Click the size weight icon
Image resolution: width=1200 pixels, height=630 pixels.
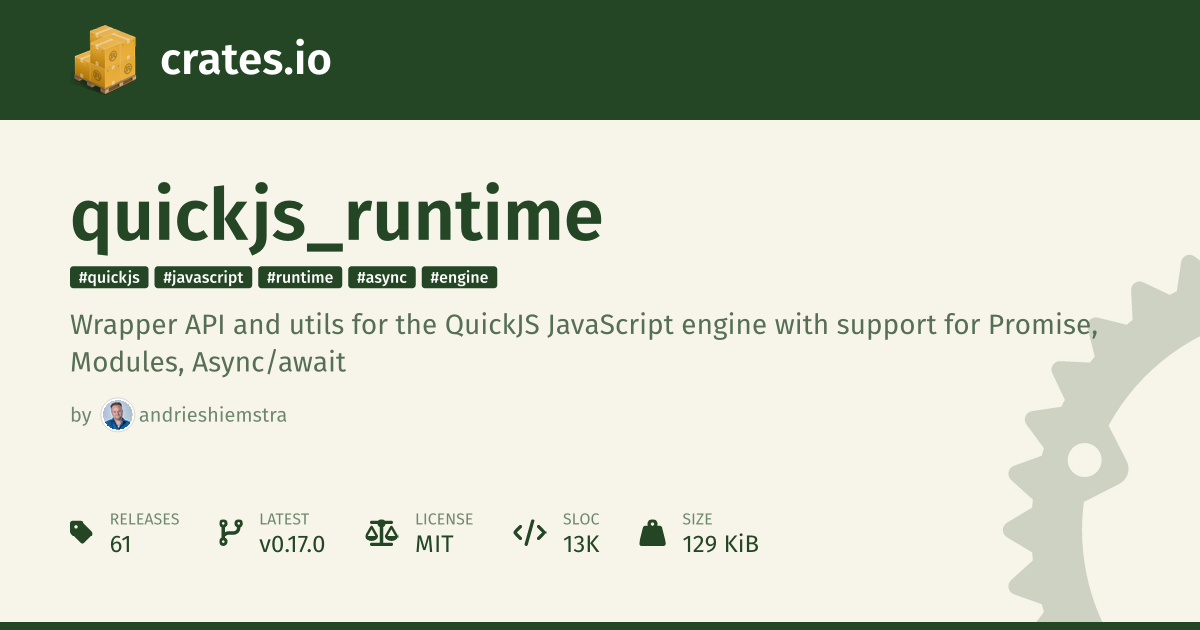point(652,532)
